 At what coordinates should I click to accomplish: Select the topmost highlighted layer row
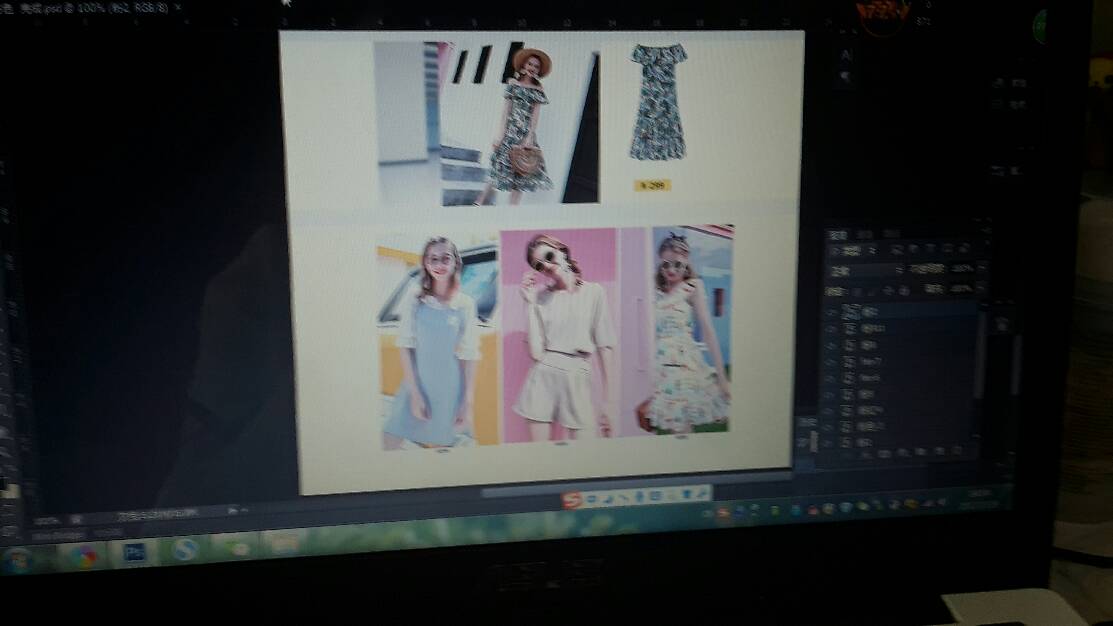coord(903,312)
